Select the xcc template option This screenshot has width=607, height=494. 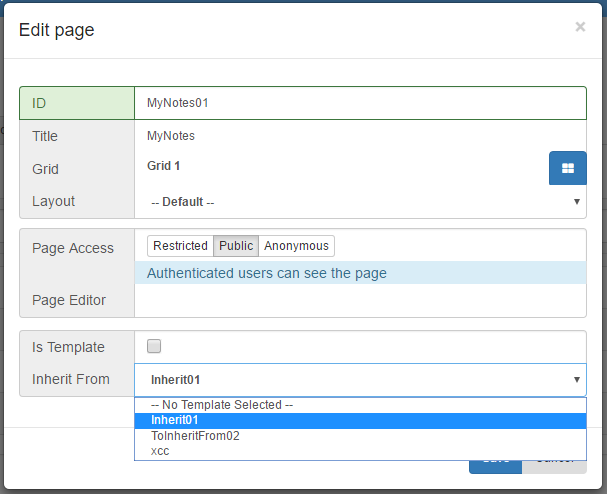pos(160,451)
